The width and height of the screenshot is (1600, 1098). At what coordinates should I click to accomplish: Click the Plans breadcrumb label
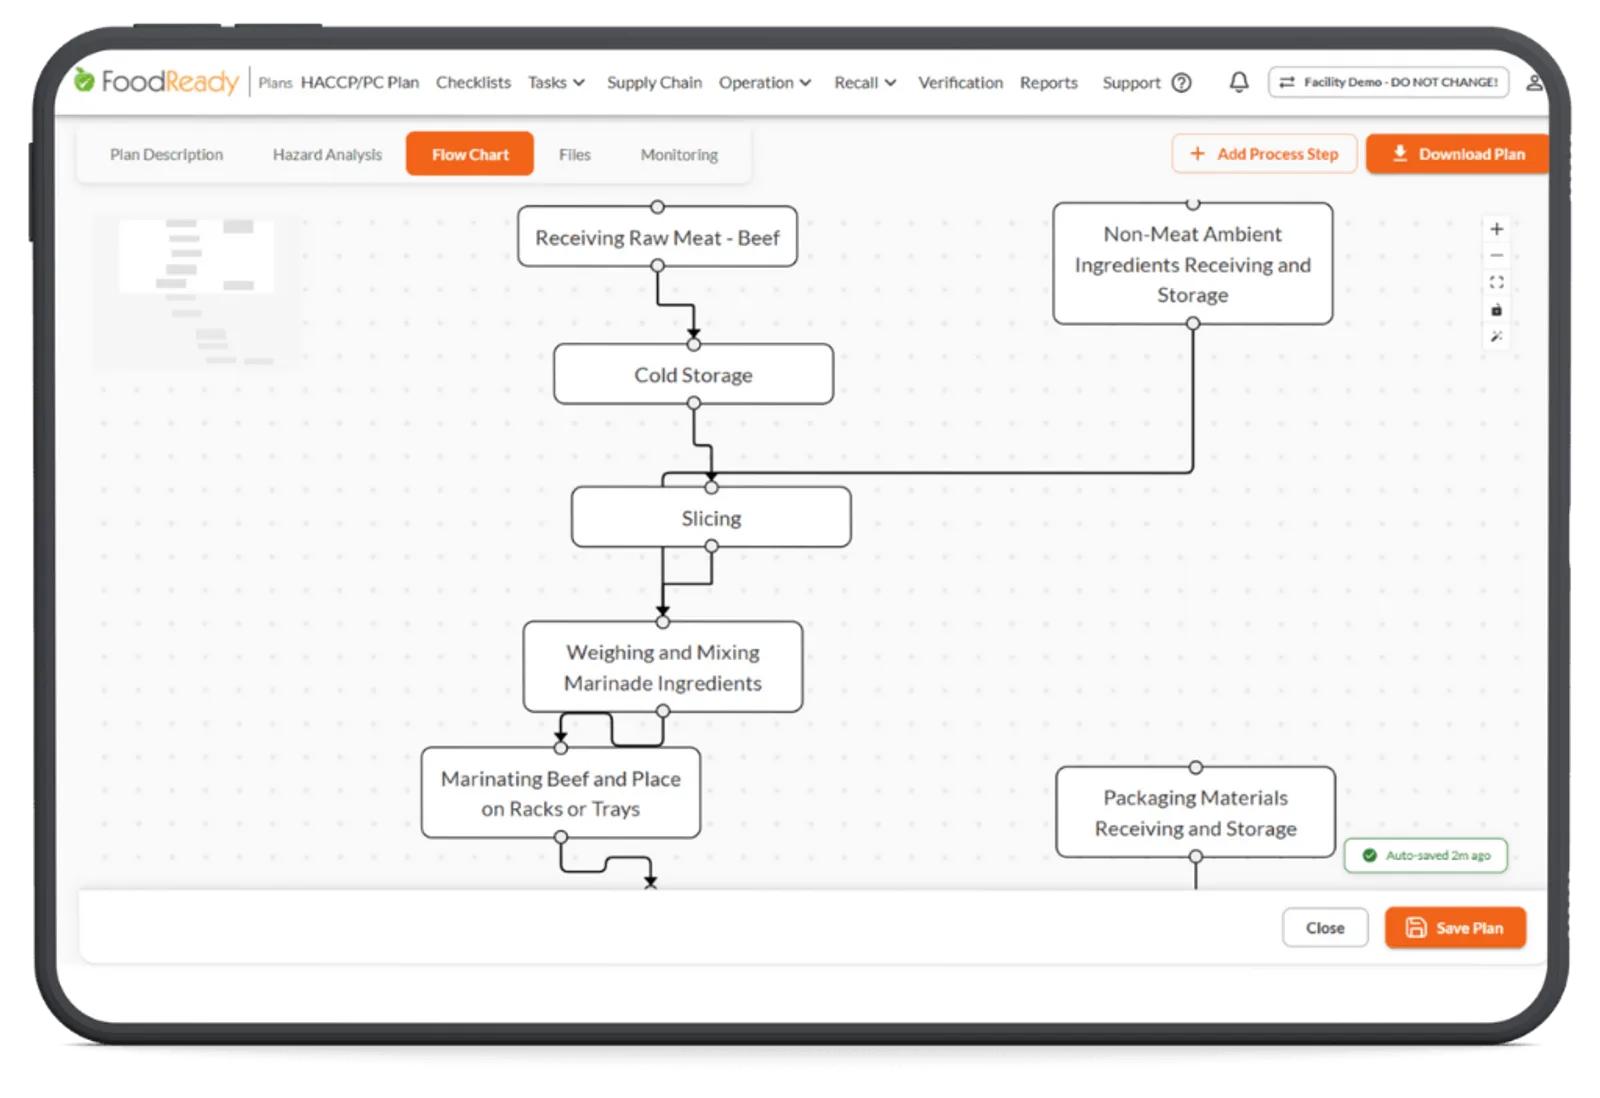pos(275,83)
